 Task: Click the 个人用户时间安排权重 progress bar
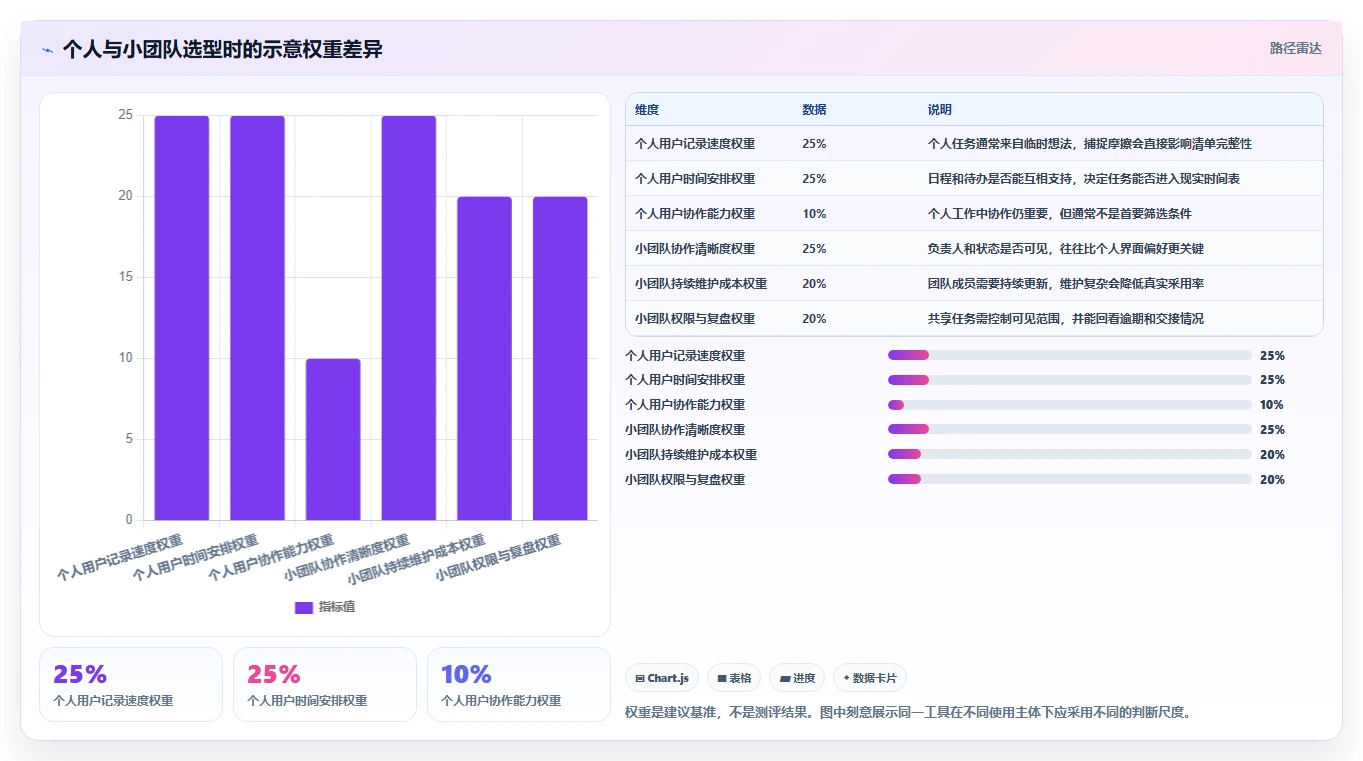(x=1070, y=380)
